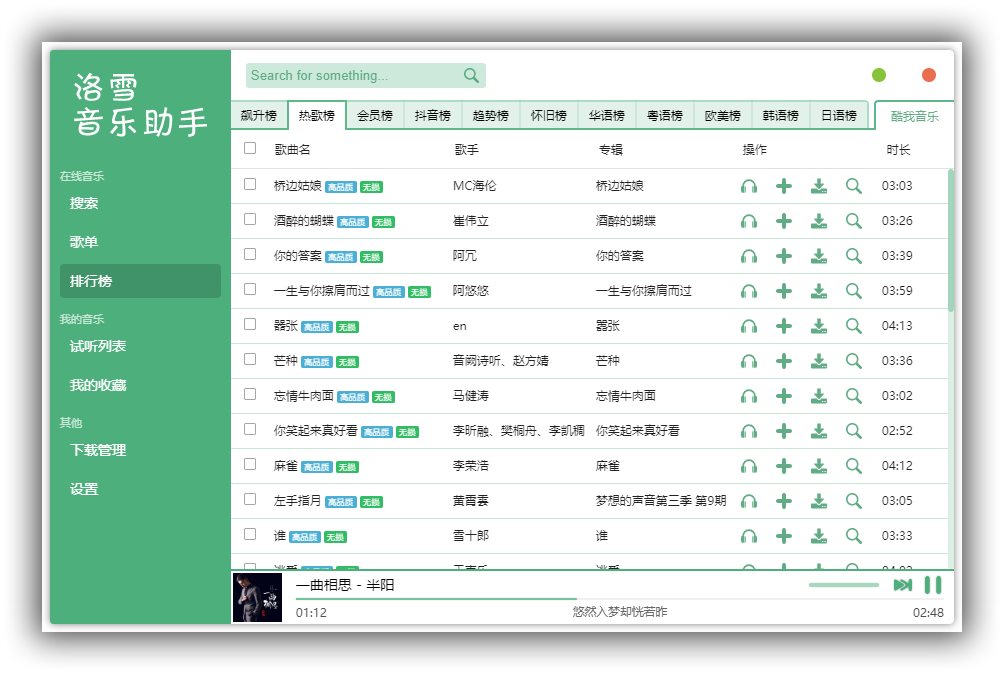Play 芒种 with the headphone icon
The width and height of the screenshot is (1004, 674).
click(749, 361)
